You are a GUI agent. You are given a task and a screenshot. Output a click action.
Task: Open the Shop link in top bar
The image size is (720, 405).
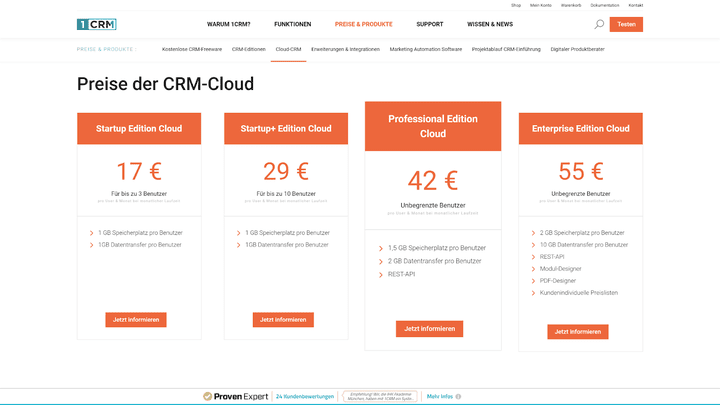click(516, 6)
